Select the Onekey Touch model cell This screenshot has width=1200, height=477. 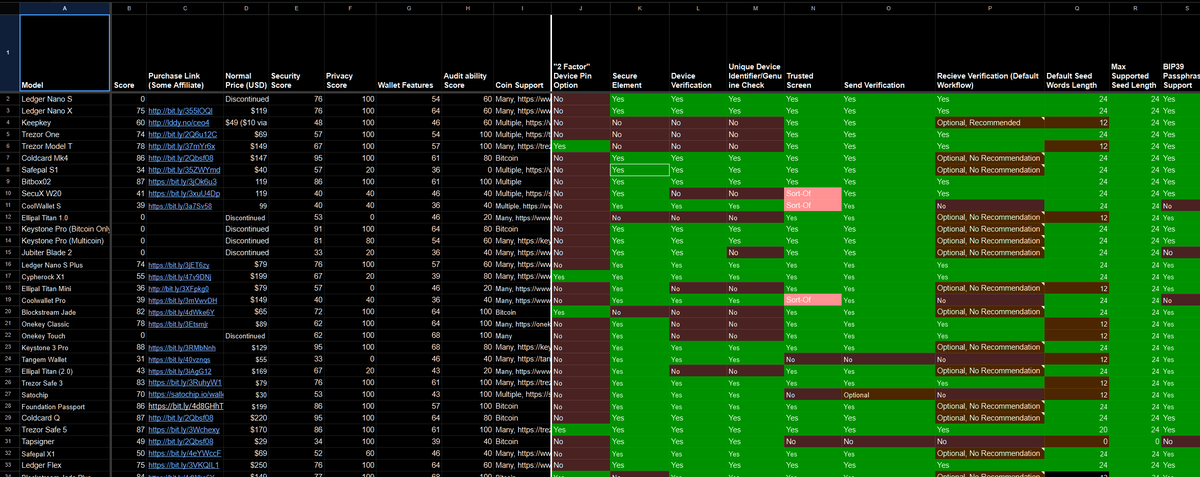(65, 336)
